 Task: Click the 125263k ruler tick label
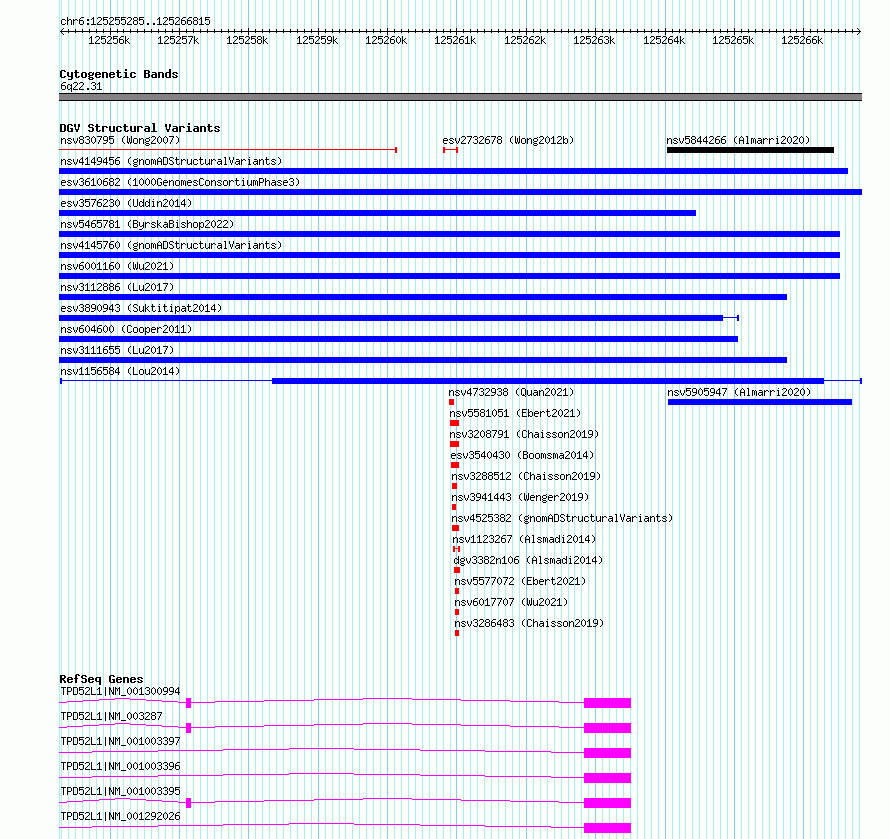pyautogui.click(x=594, y=40)
